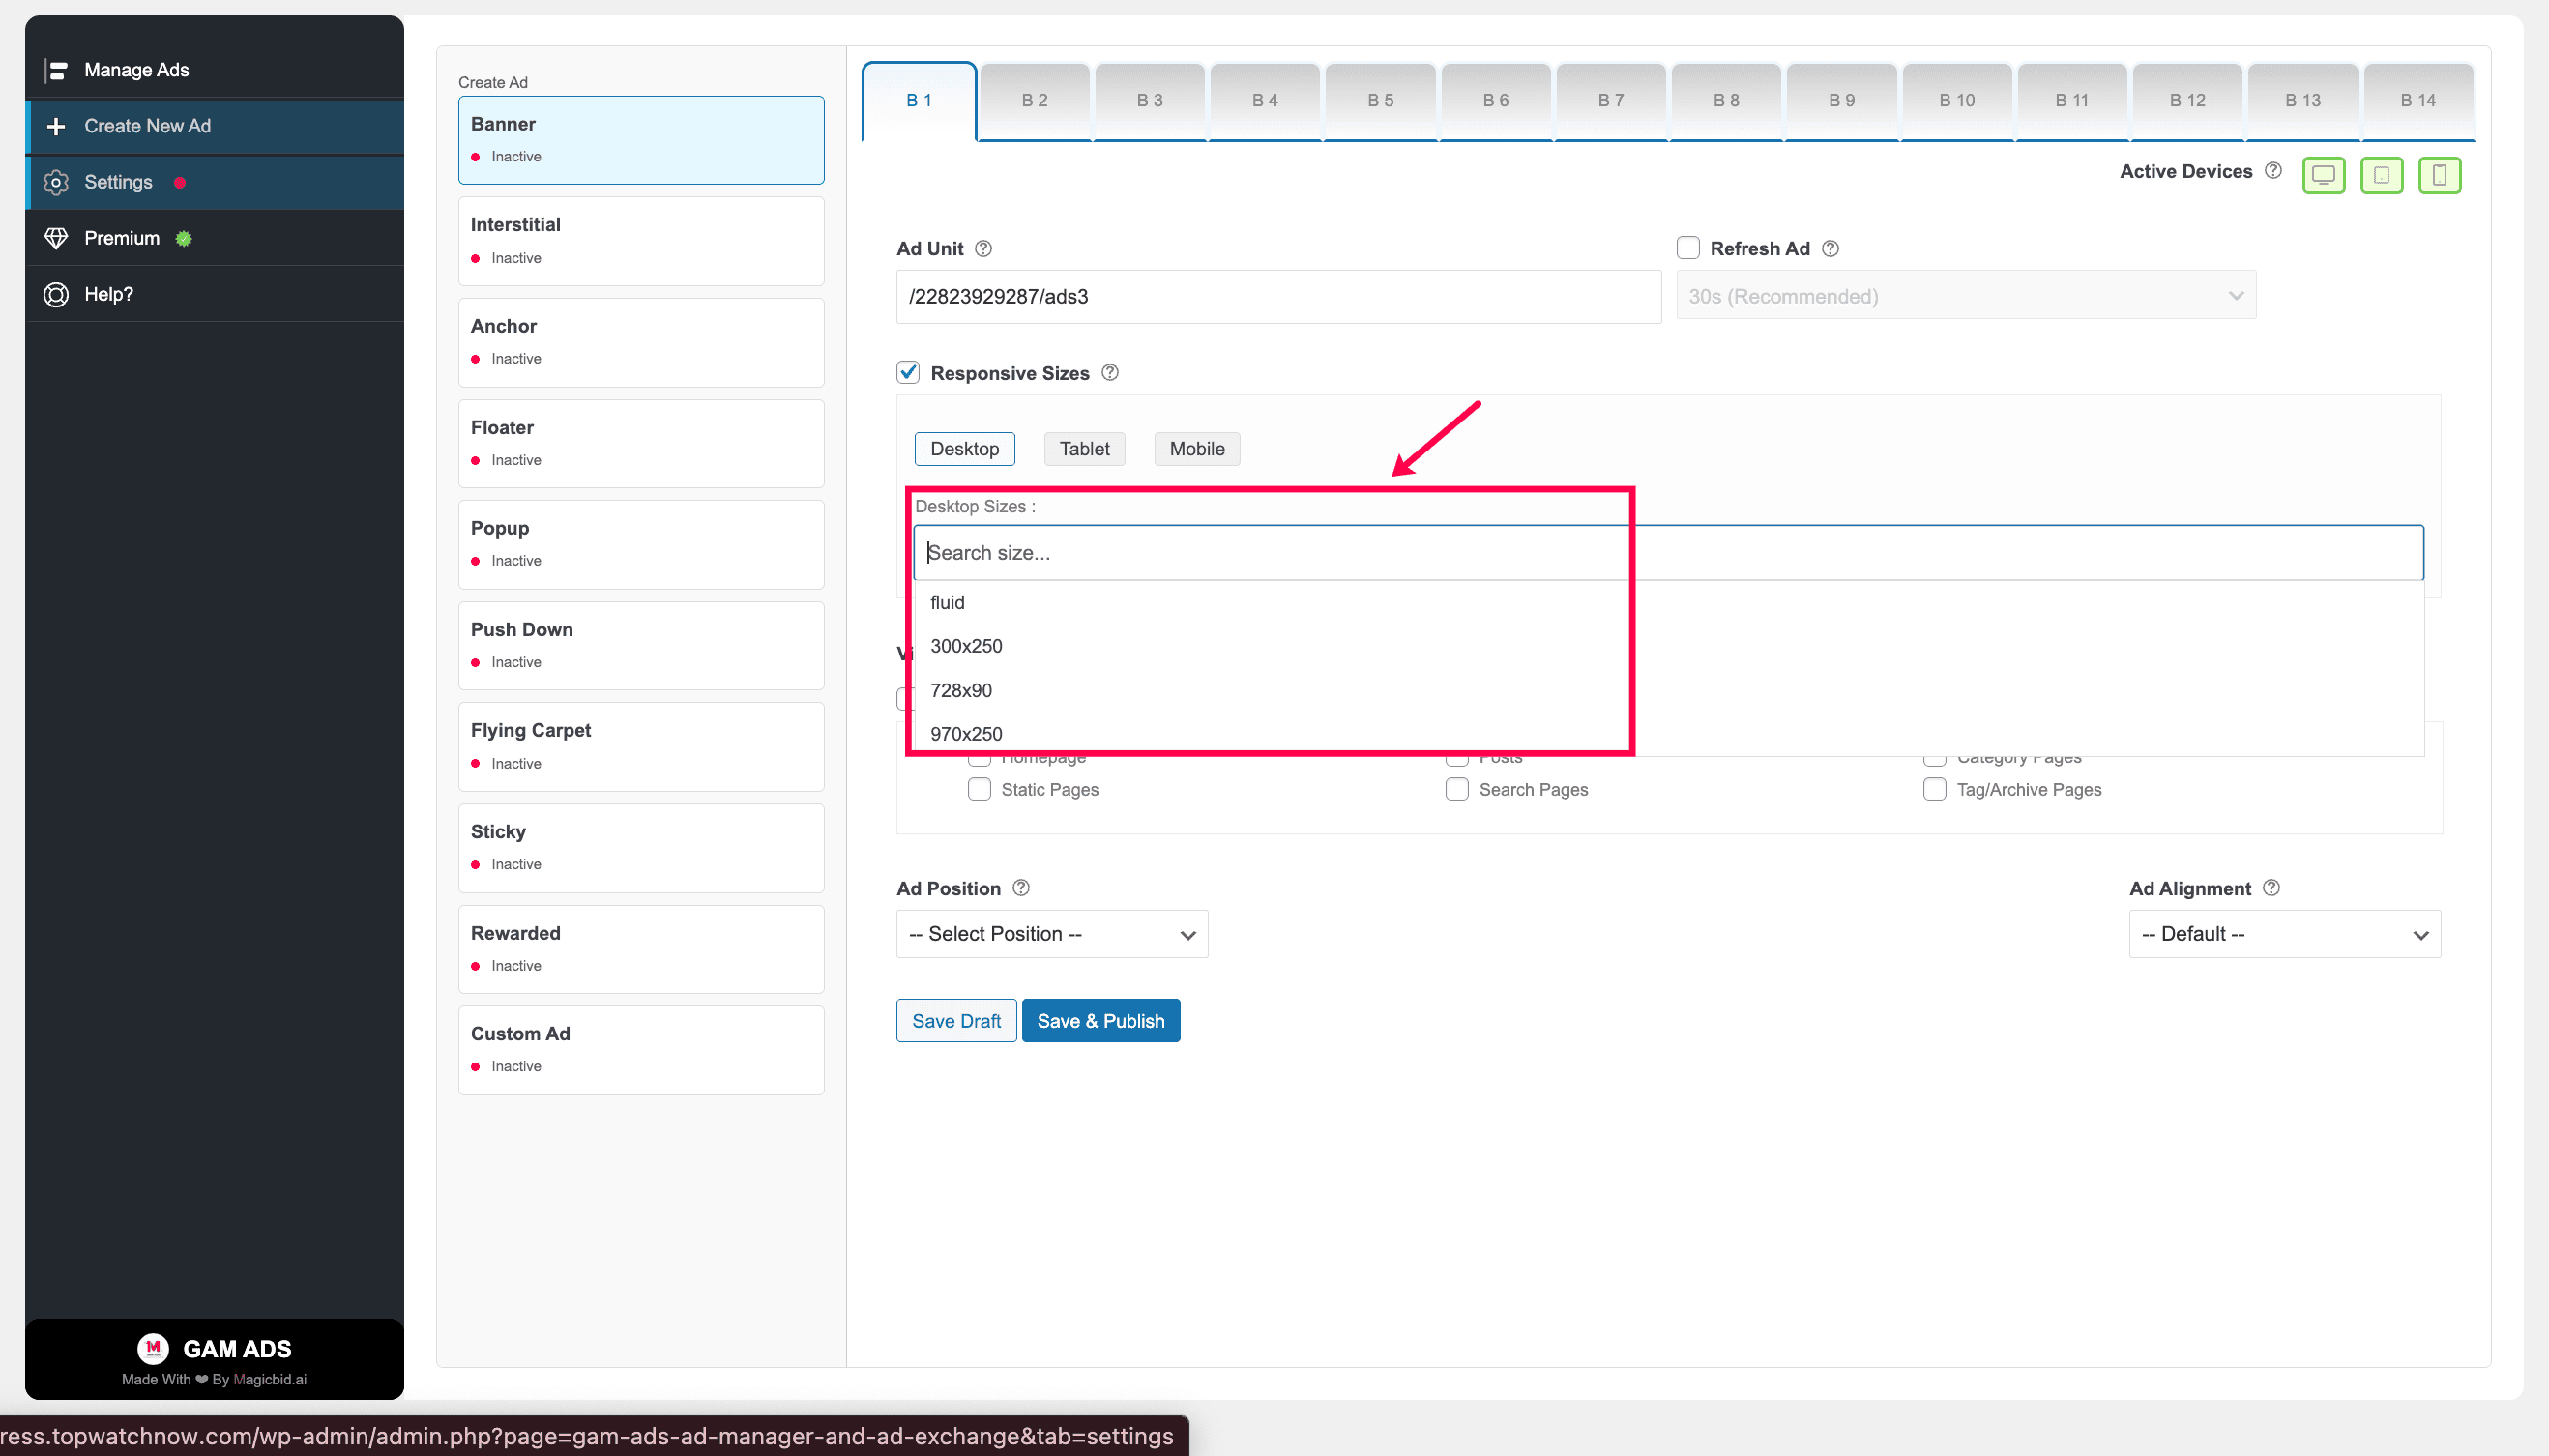
Task: Enable the Refresh Ad checkbox
Action: [x=1688, y=248]
